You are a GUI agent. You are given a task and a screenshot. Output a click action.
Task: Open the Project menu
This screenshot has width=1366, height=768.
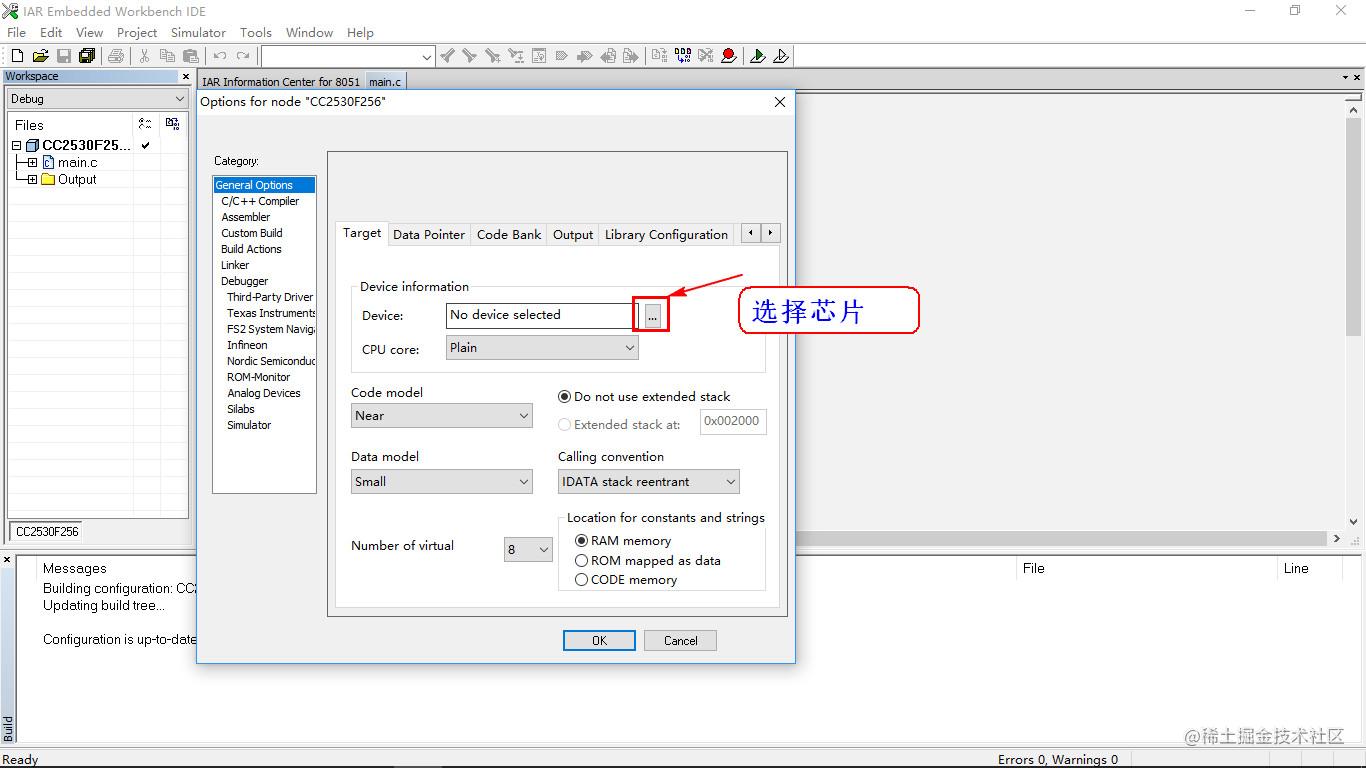click(x=137, y=32)
